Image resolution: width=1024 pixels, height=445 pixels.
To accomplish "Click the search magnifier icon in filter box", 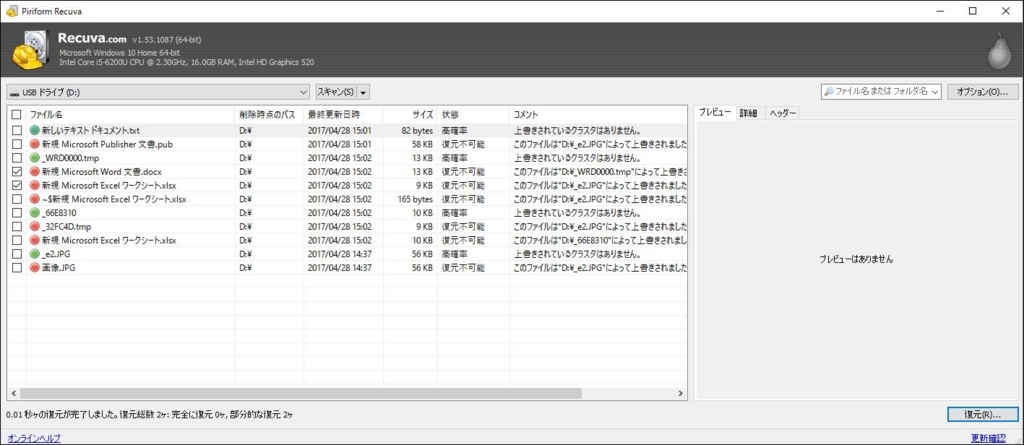I will tap(829, 92).
